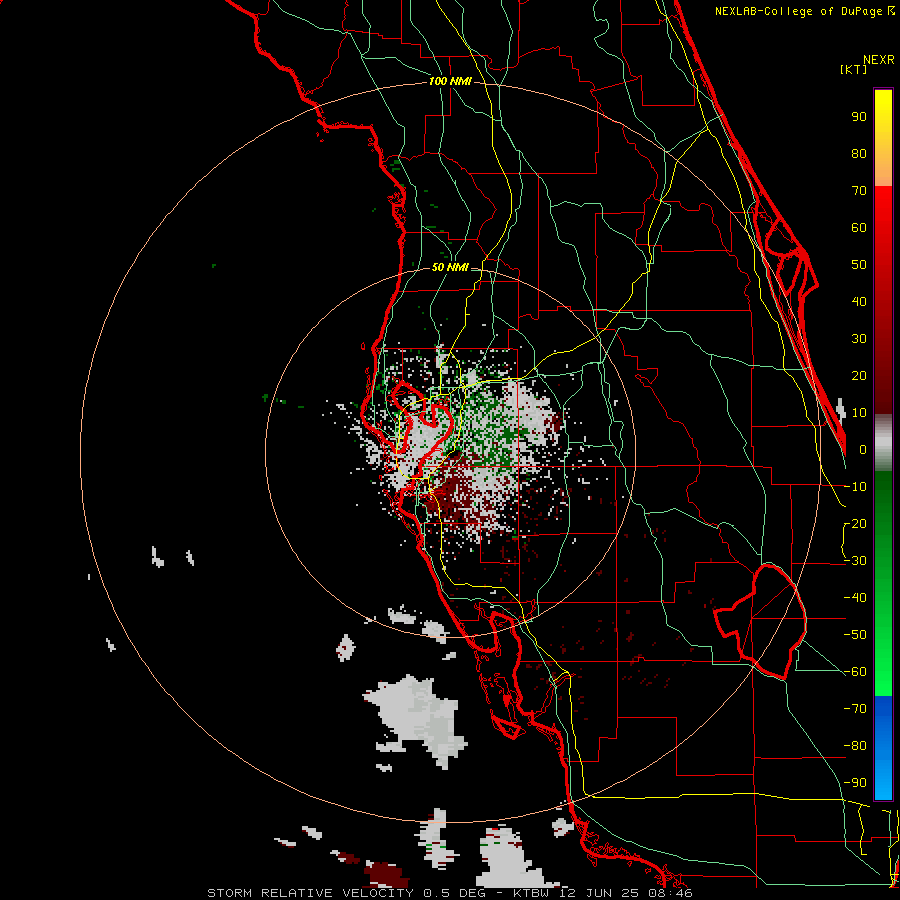Click the positive "50" scale value
Viewport: 900px width, 900px height.
click(859, 265)
